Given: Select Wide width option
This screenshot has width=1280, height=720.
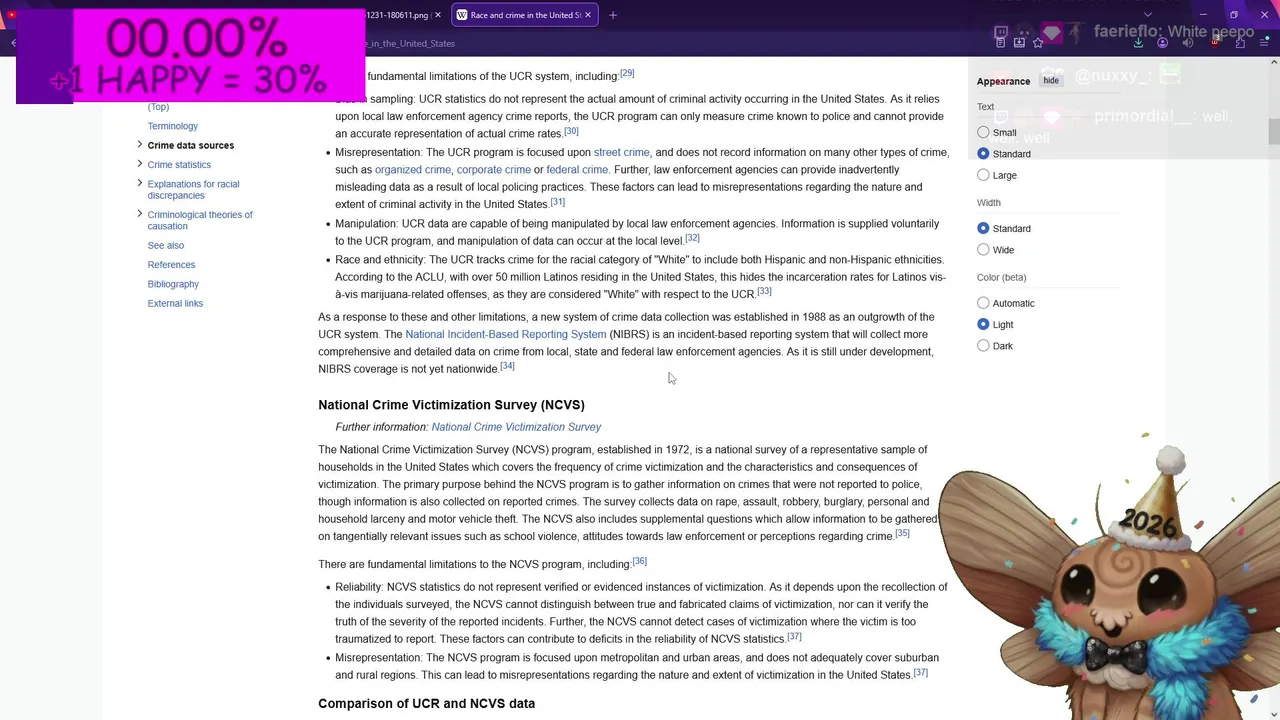Looking at the screenshot, I should click(983, 250).
